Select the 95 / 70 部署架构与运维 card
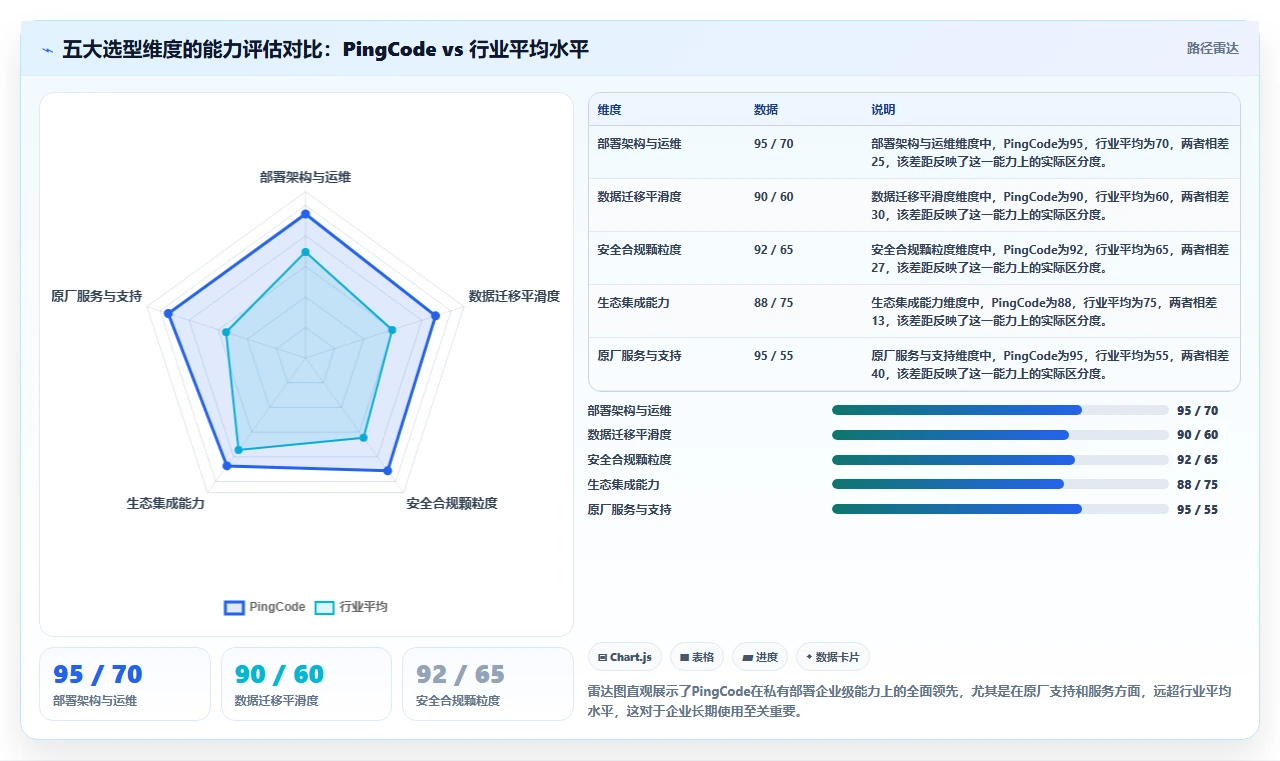This screenshot has width=1280, height=761. (125, 684)
